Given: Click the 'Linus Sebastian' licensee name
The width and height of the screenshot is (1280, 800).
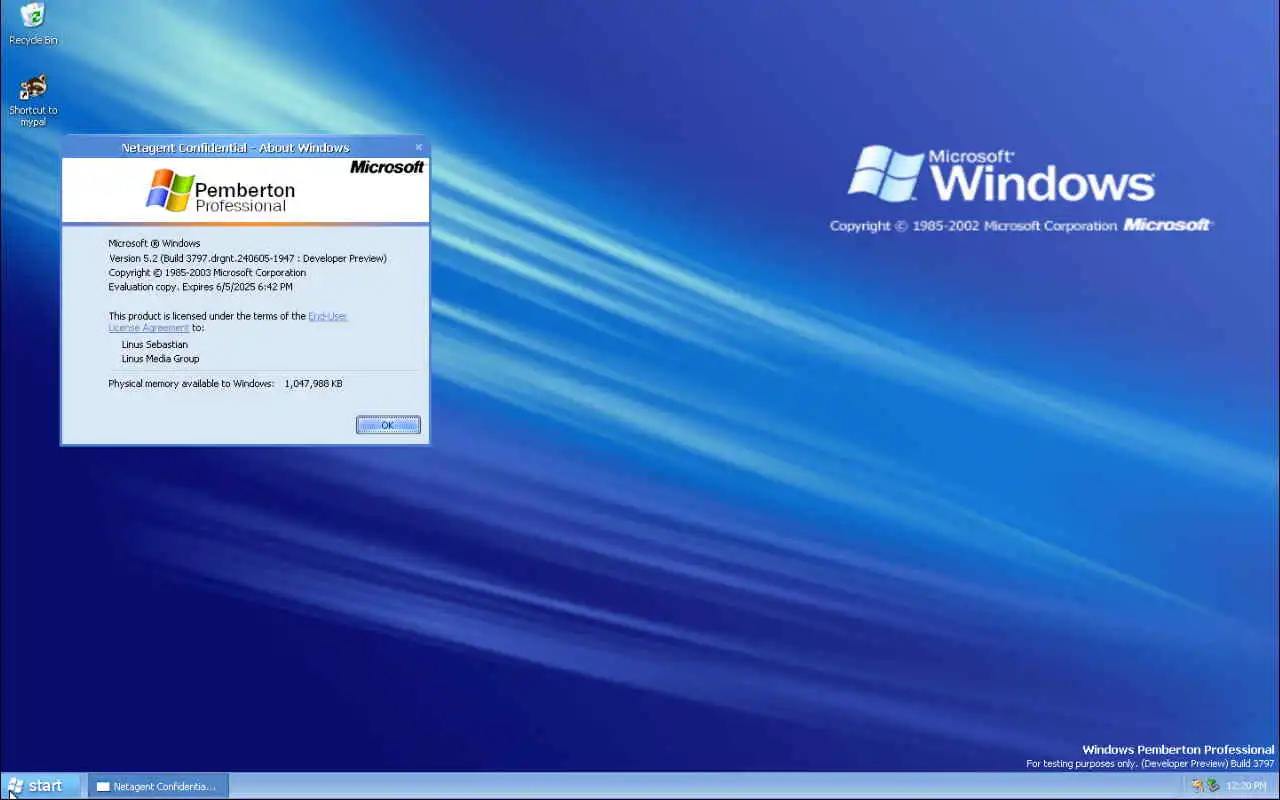Looking at the screenshot, I should (154, 344).
